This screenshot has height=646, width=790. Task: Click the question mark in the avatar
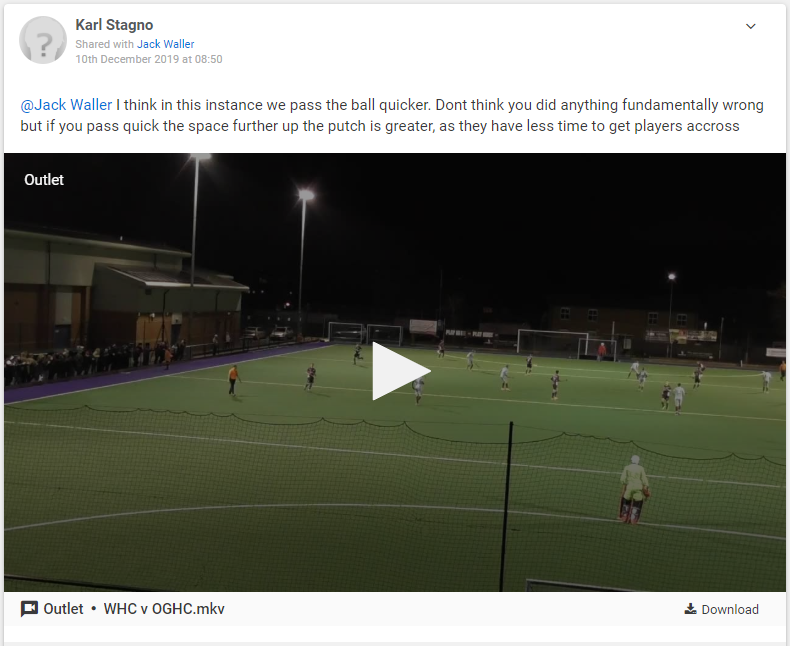click(44, 45)
